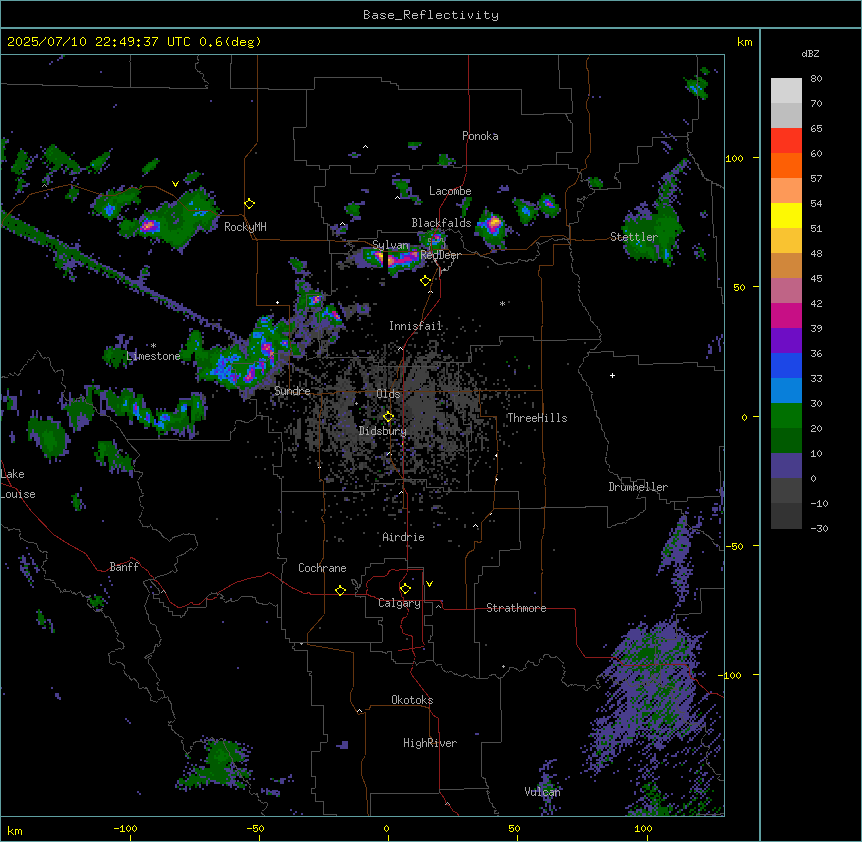The height and width of the screenshot is (842, 862).
Task: Pick the orange 57-60 dBZ legend swatch
Action: coord(786,165)
